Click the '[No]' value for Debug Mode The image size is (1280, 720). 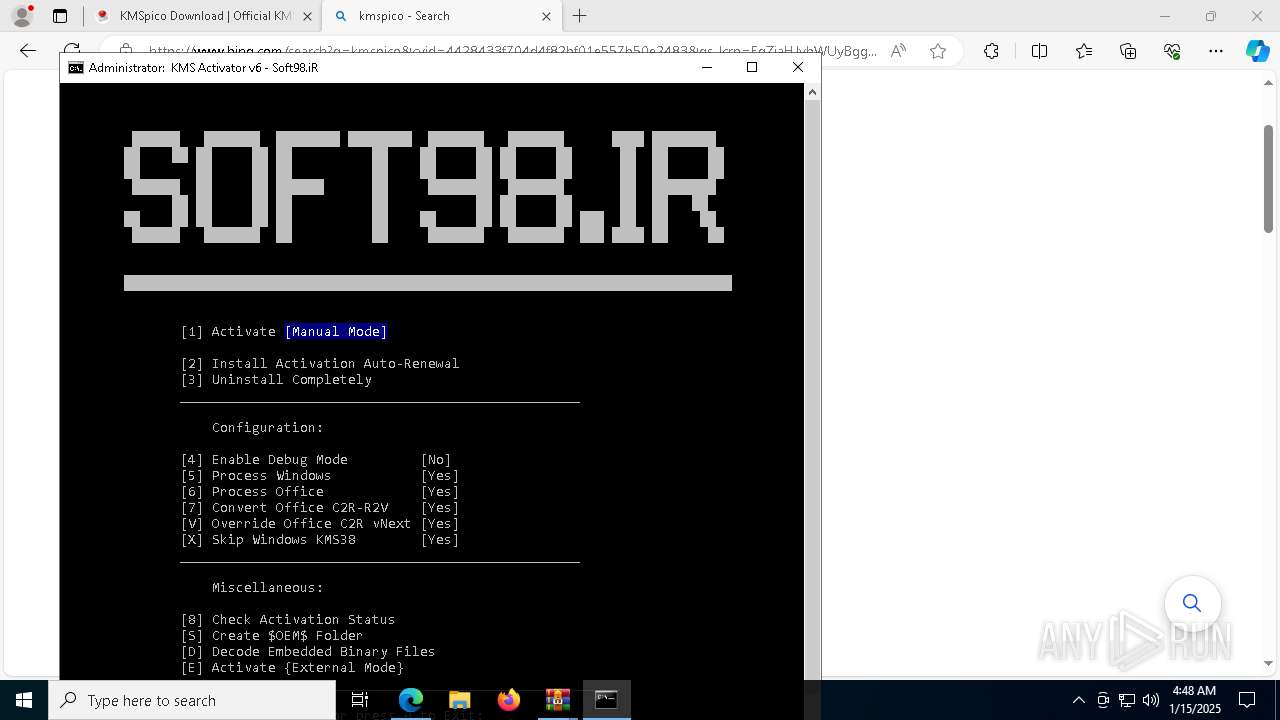coord(436,460)
